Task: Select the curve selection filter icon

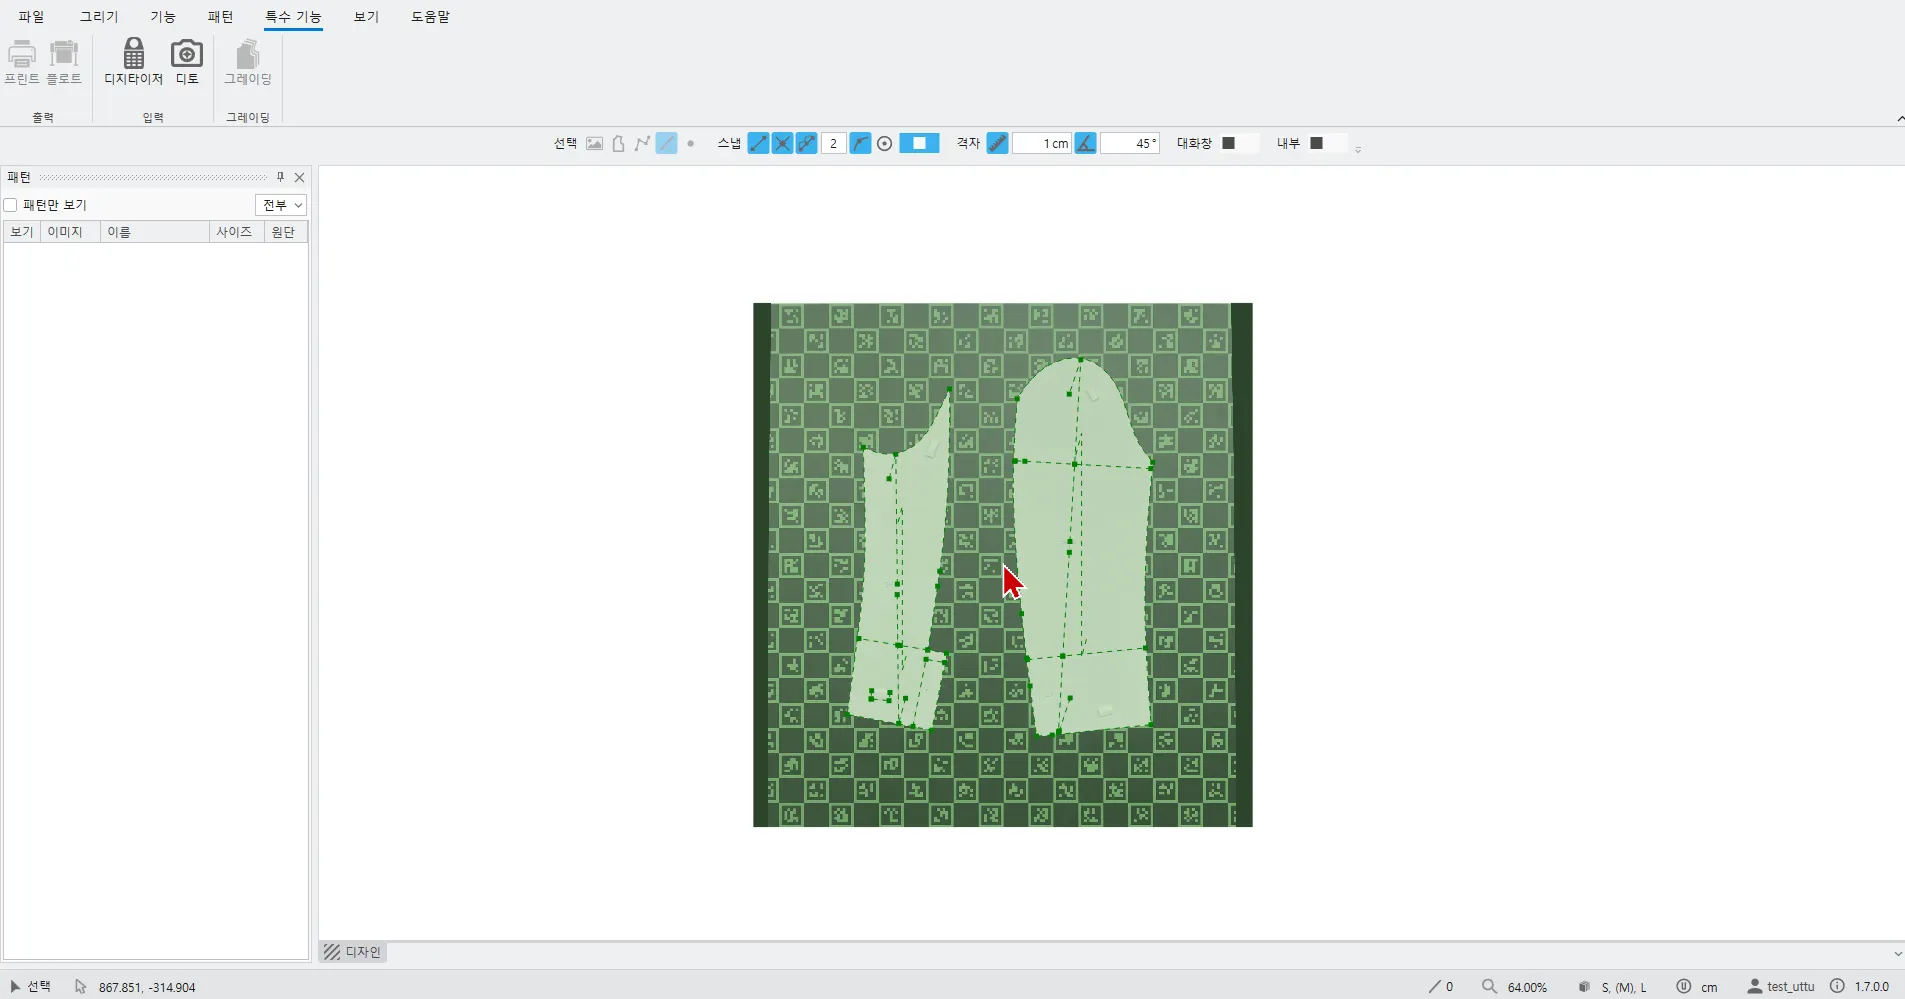Action: coord(642,144)
